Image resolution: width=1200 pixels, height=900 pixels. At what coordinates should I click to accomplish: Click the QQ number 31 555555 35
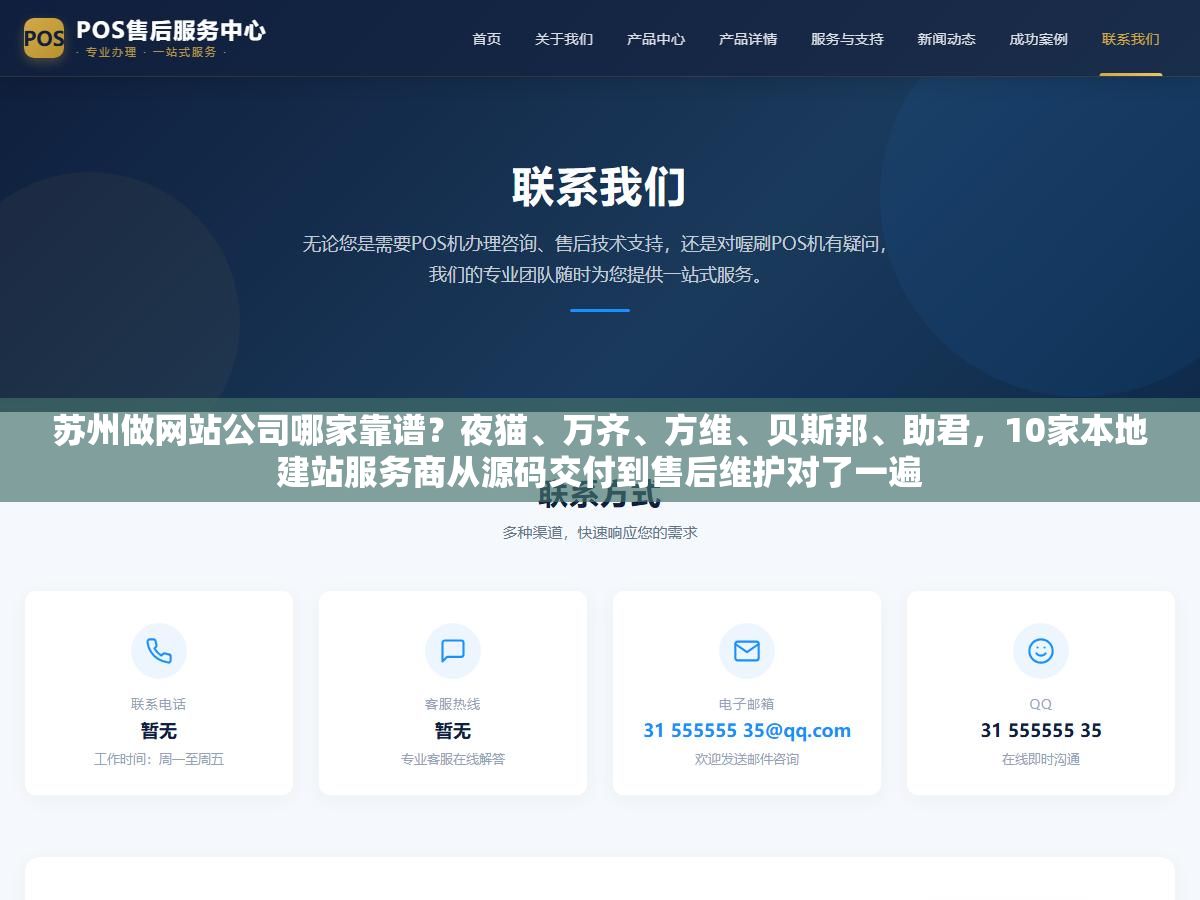tap(1041, 730)
